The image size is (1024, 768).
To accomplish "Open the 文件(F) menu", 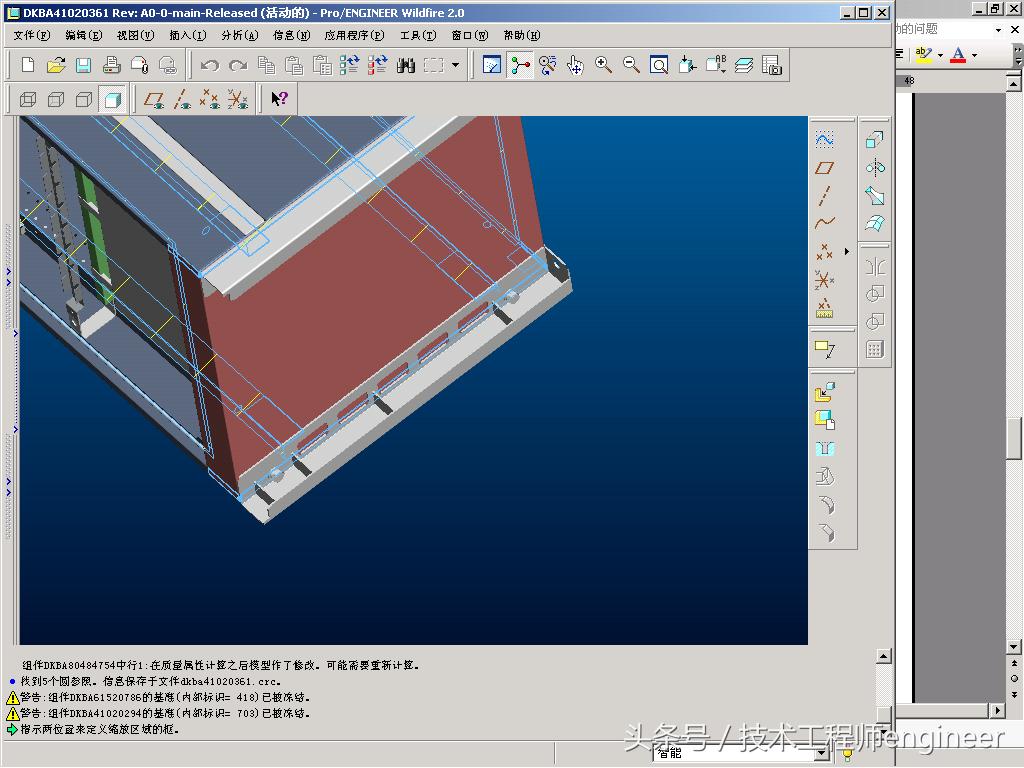I will 31,35.
